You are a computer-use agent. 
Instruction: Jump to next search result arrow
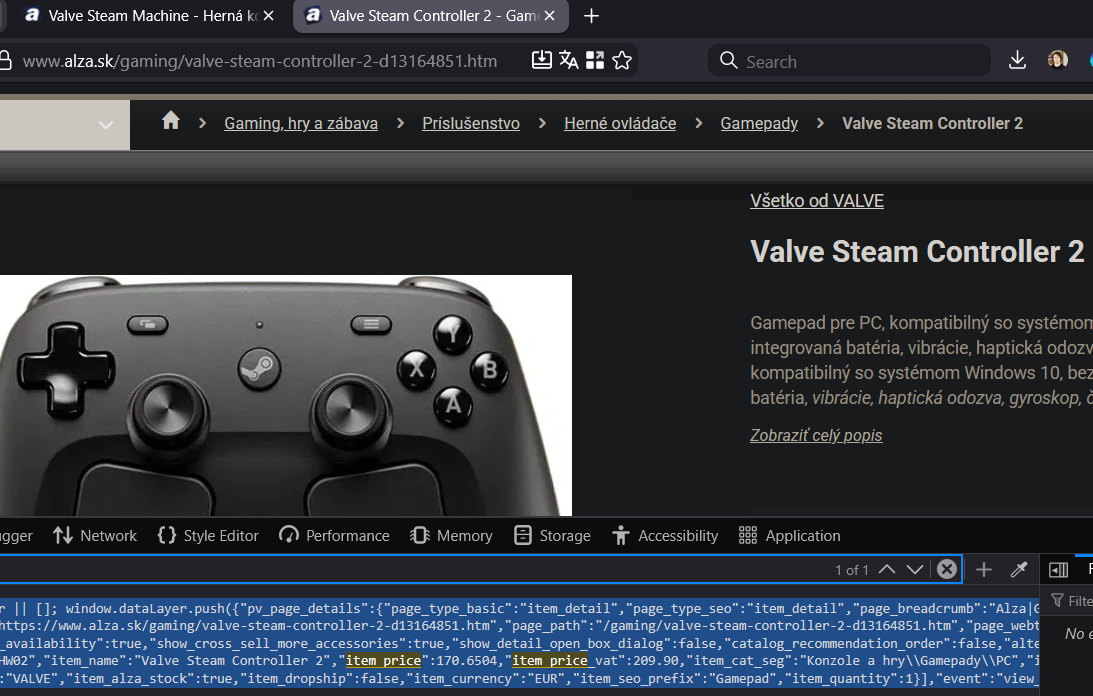tap(915, 569)
